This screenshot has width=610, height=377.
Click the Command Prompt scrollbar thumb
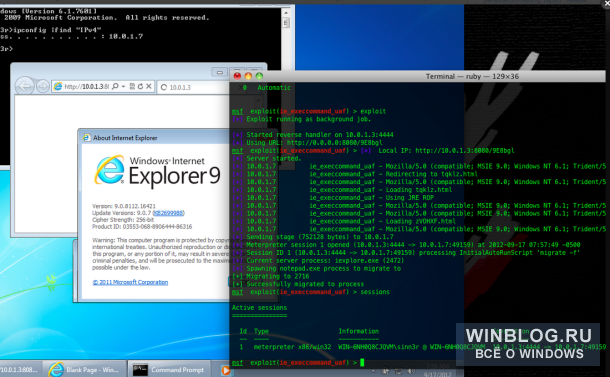click(286, 23)
